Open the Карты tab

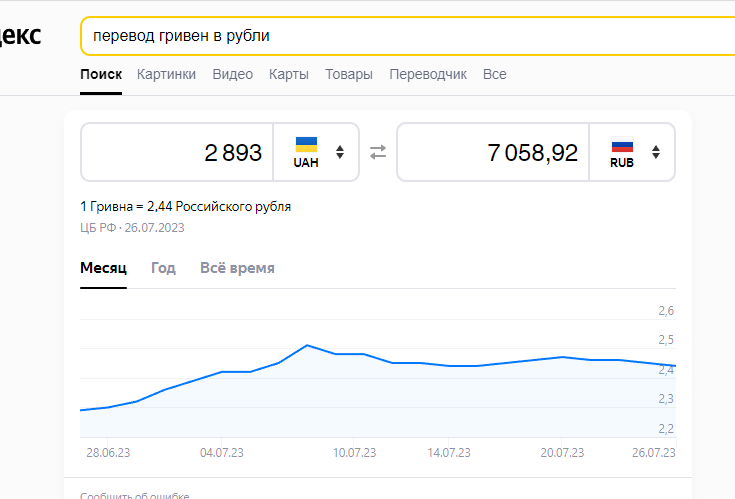[289, 74]
